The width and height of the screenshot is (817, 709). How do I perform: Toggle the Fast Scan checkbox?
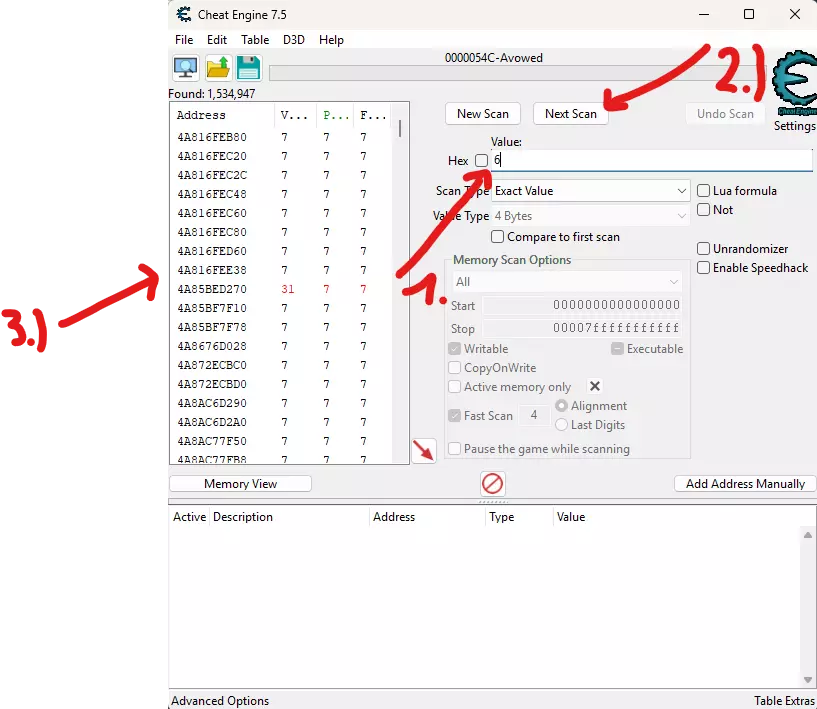pos(454,415)
